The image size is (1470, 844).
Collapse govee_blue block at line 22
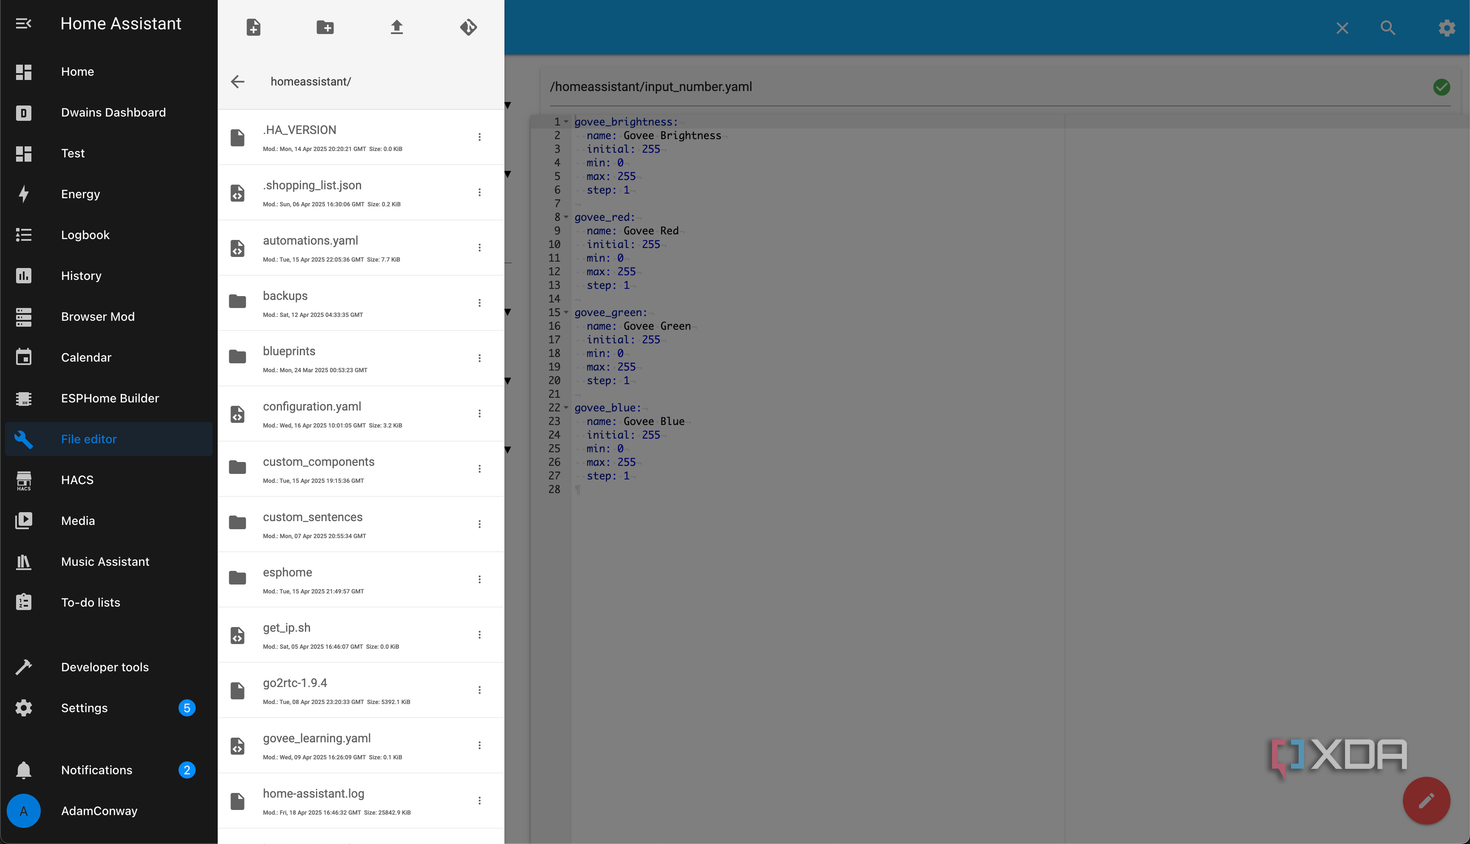coord(566,408)
